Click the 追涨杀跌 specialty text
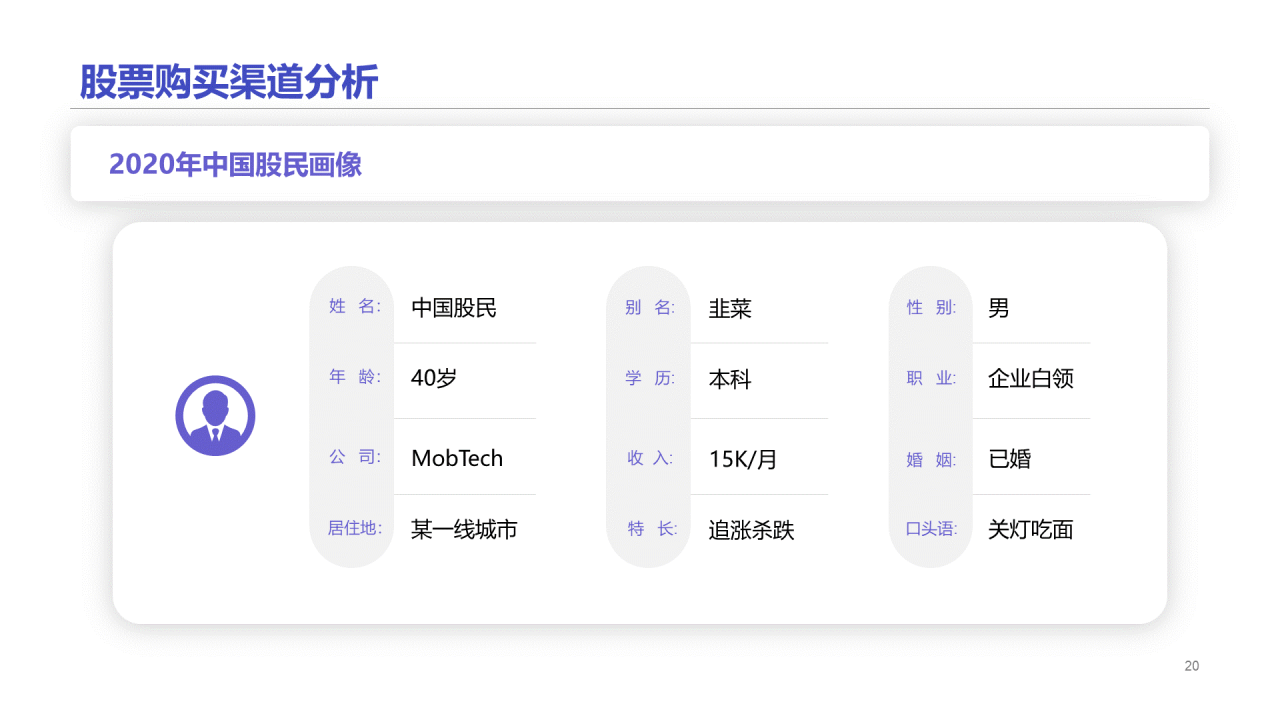 click(751, 530)
